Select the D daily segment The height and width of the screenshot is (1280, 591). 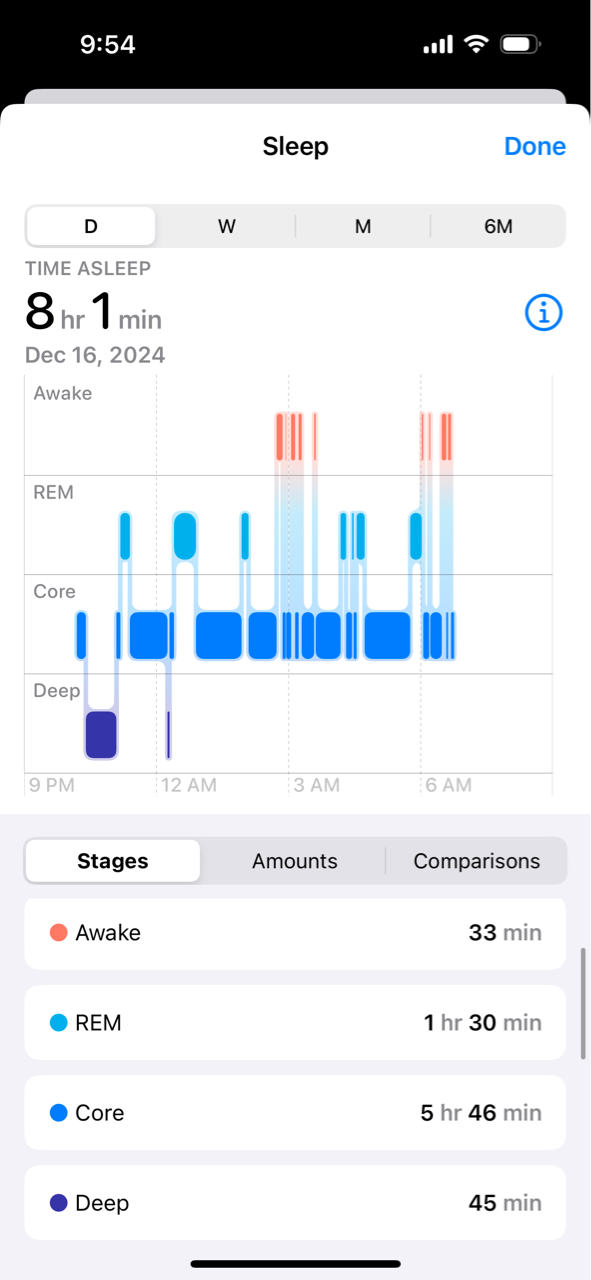91,226
